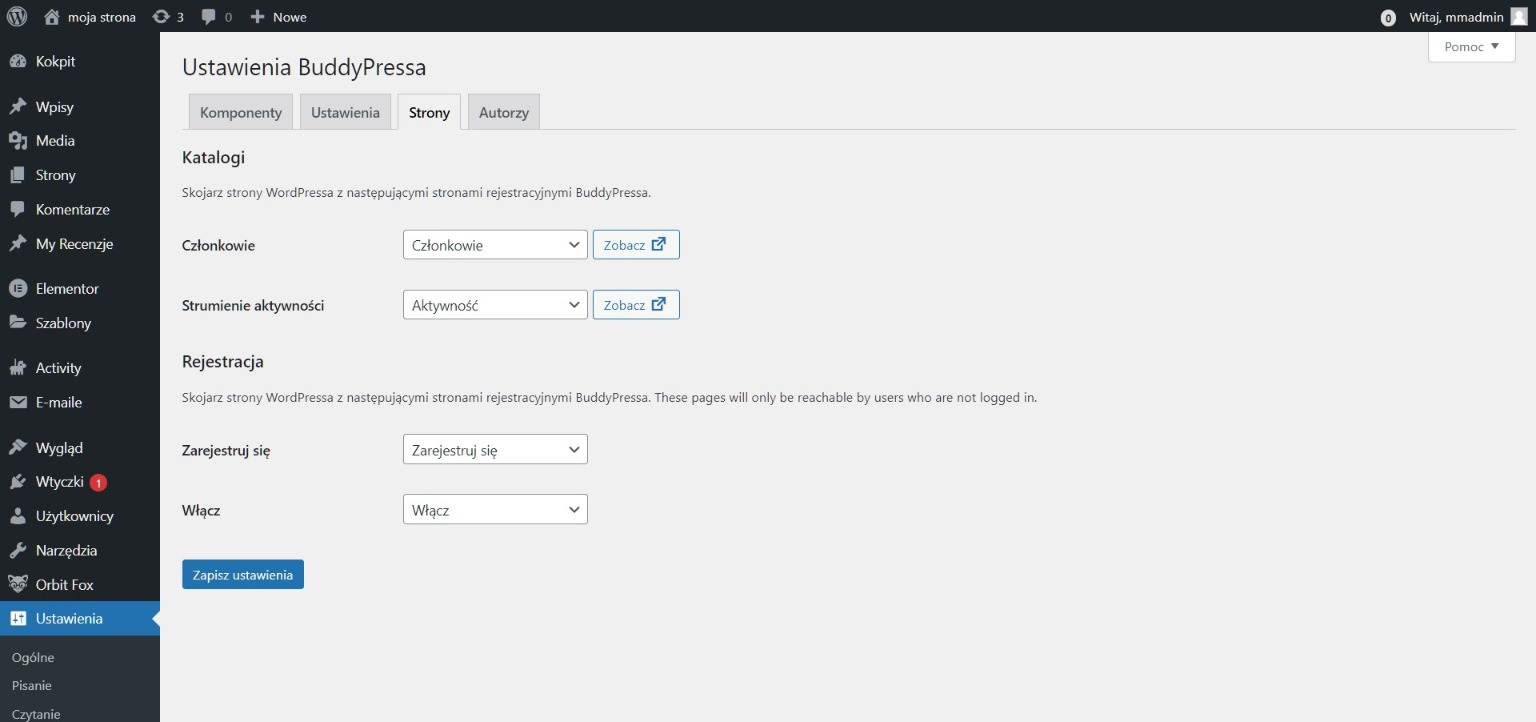Click the Kokpit dashboard icon
1536x722 pixels.
tap(17, 61)
